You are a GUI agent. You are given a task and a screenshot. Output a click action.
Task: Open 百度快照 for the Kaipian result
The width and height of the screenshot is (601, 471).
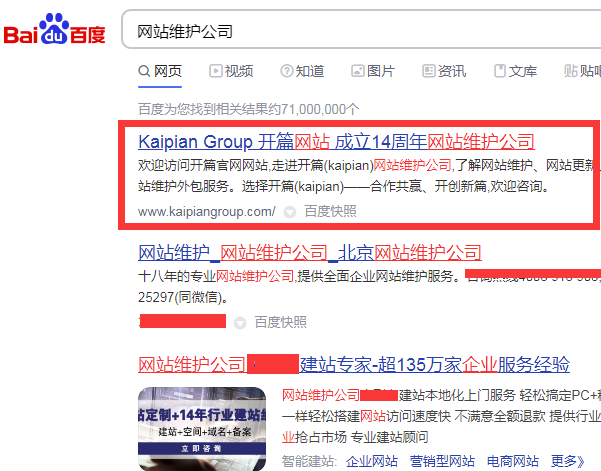point(330,212)
